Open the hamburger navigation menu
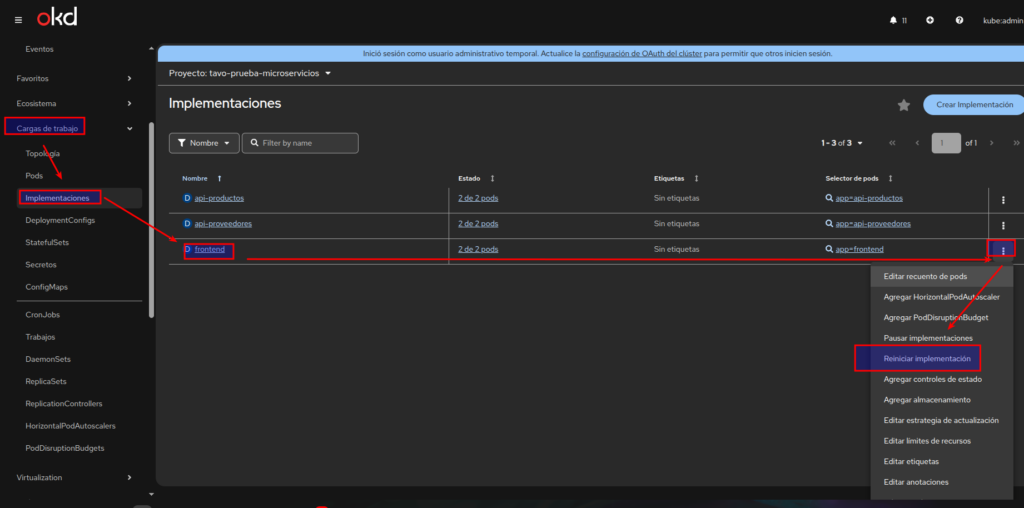1024x508 pixels. 18,19
